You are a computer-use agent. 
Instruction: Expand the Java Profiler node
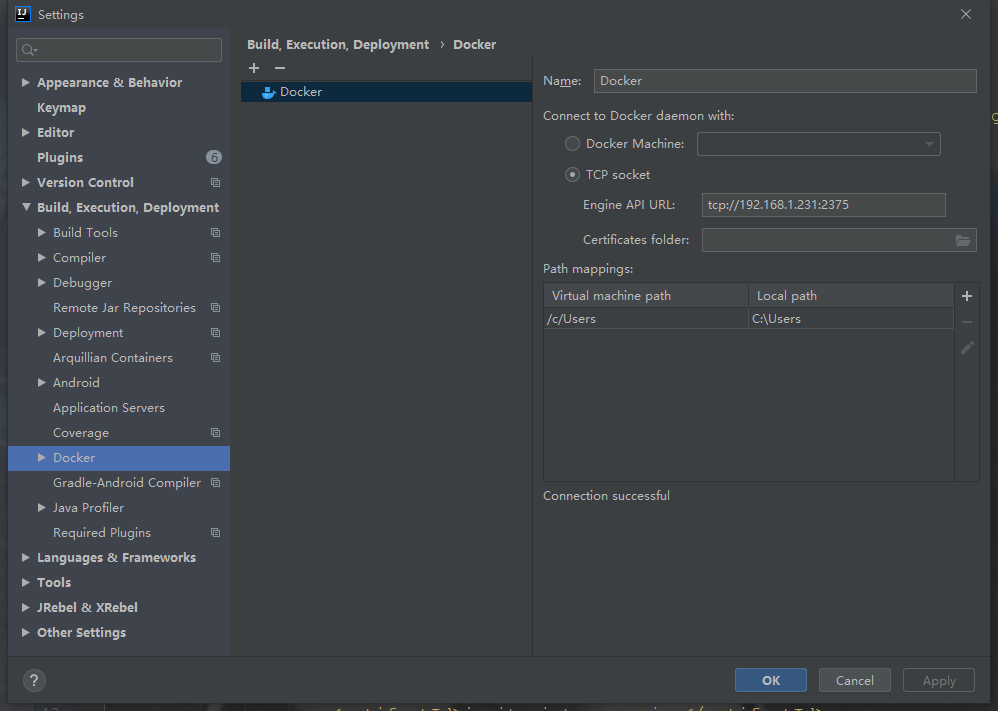tap(41, 508)
